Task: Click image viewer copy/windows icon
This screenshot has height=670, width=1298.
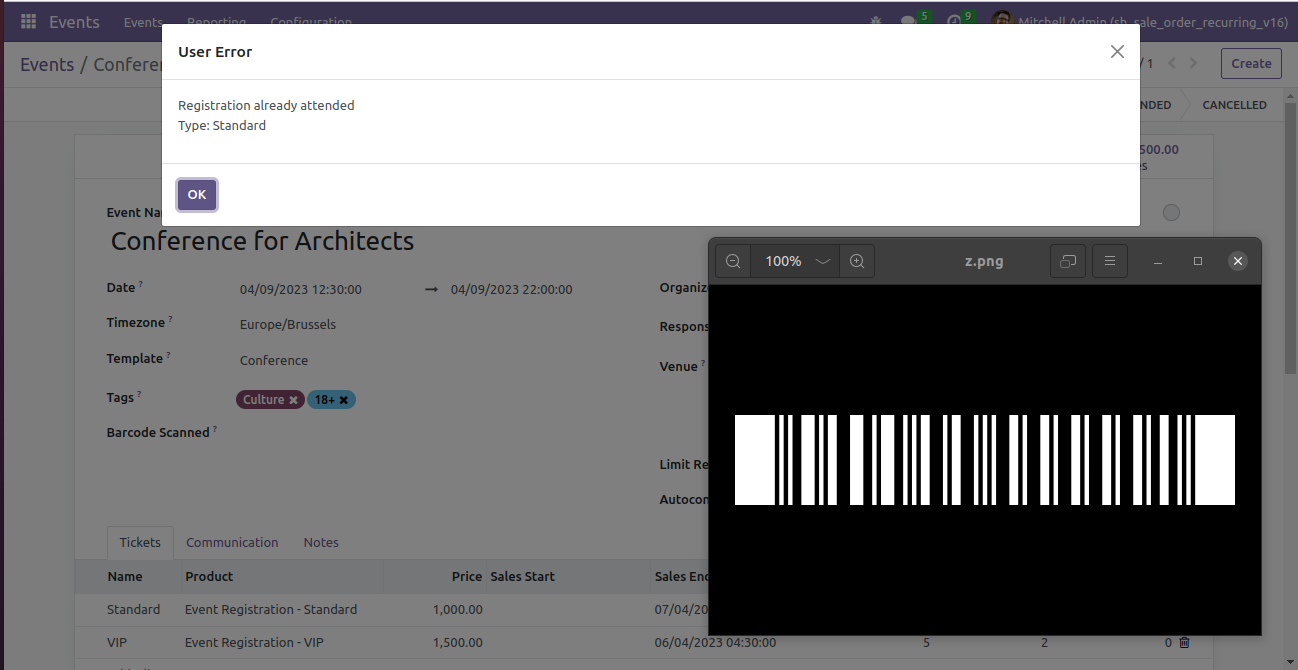Action: pos(1068,261)
